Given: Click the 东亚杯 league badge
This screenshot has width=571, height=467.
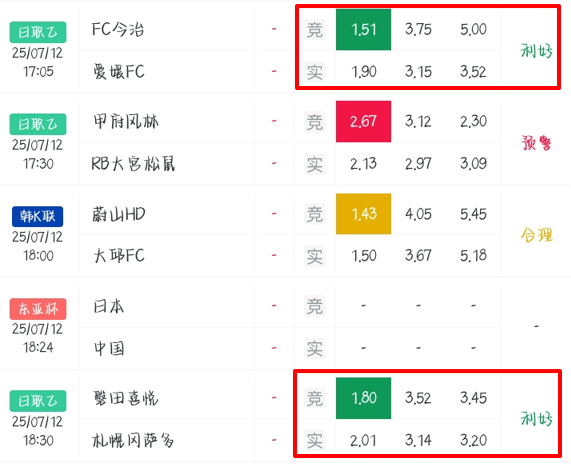Looking at the screenshot, I should tap(38, 309).
